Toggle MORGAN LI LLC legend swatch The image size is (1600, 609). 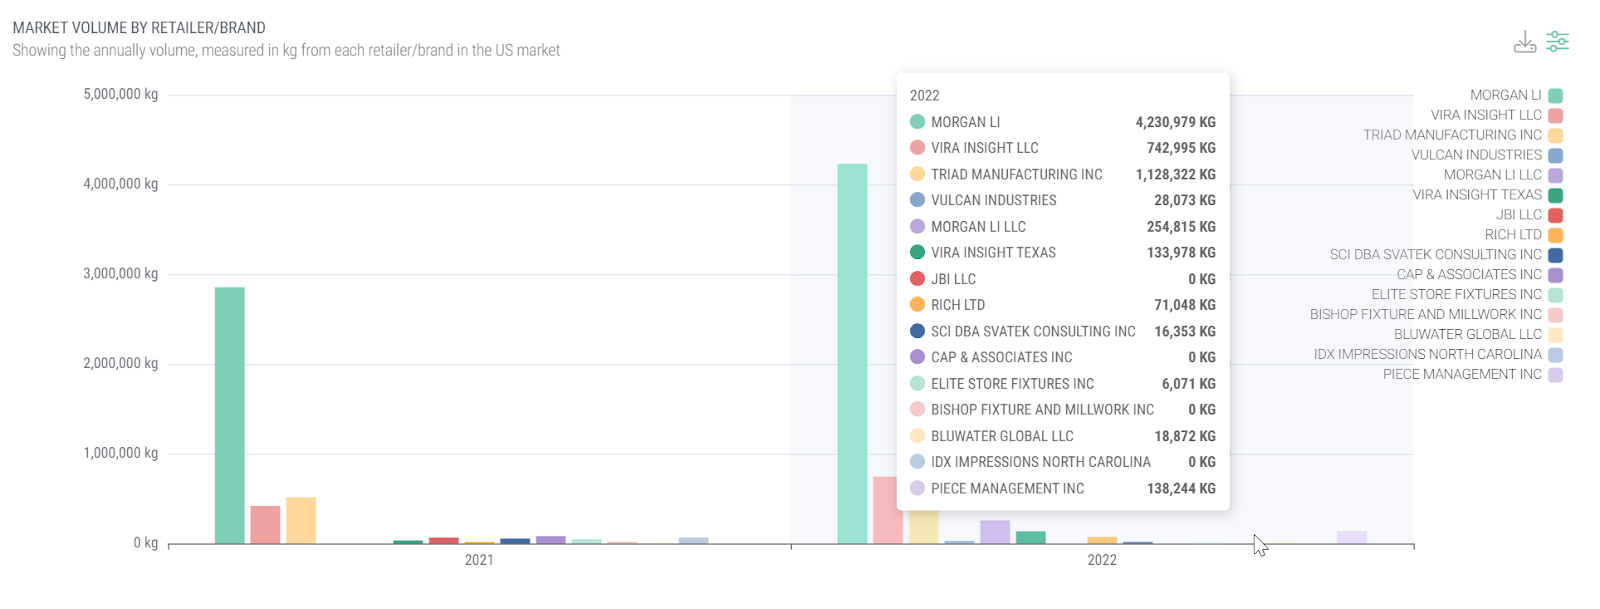pos(1555,176)
